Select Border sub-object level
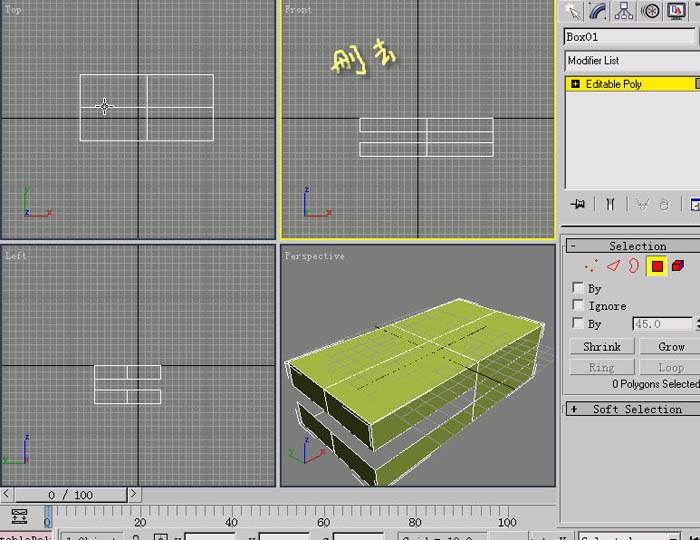 (633, 266)
